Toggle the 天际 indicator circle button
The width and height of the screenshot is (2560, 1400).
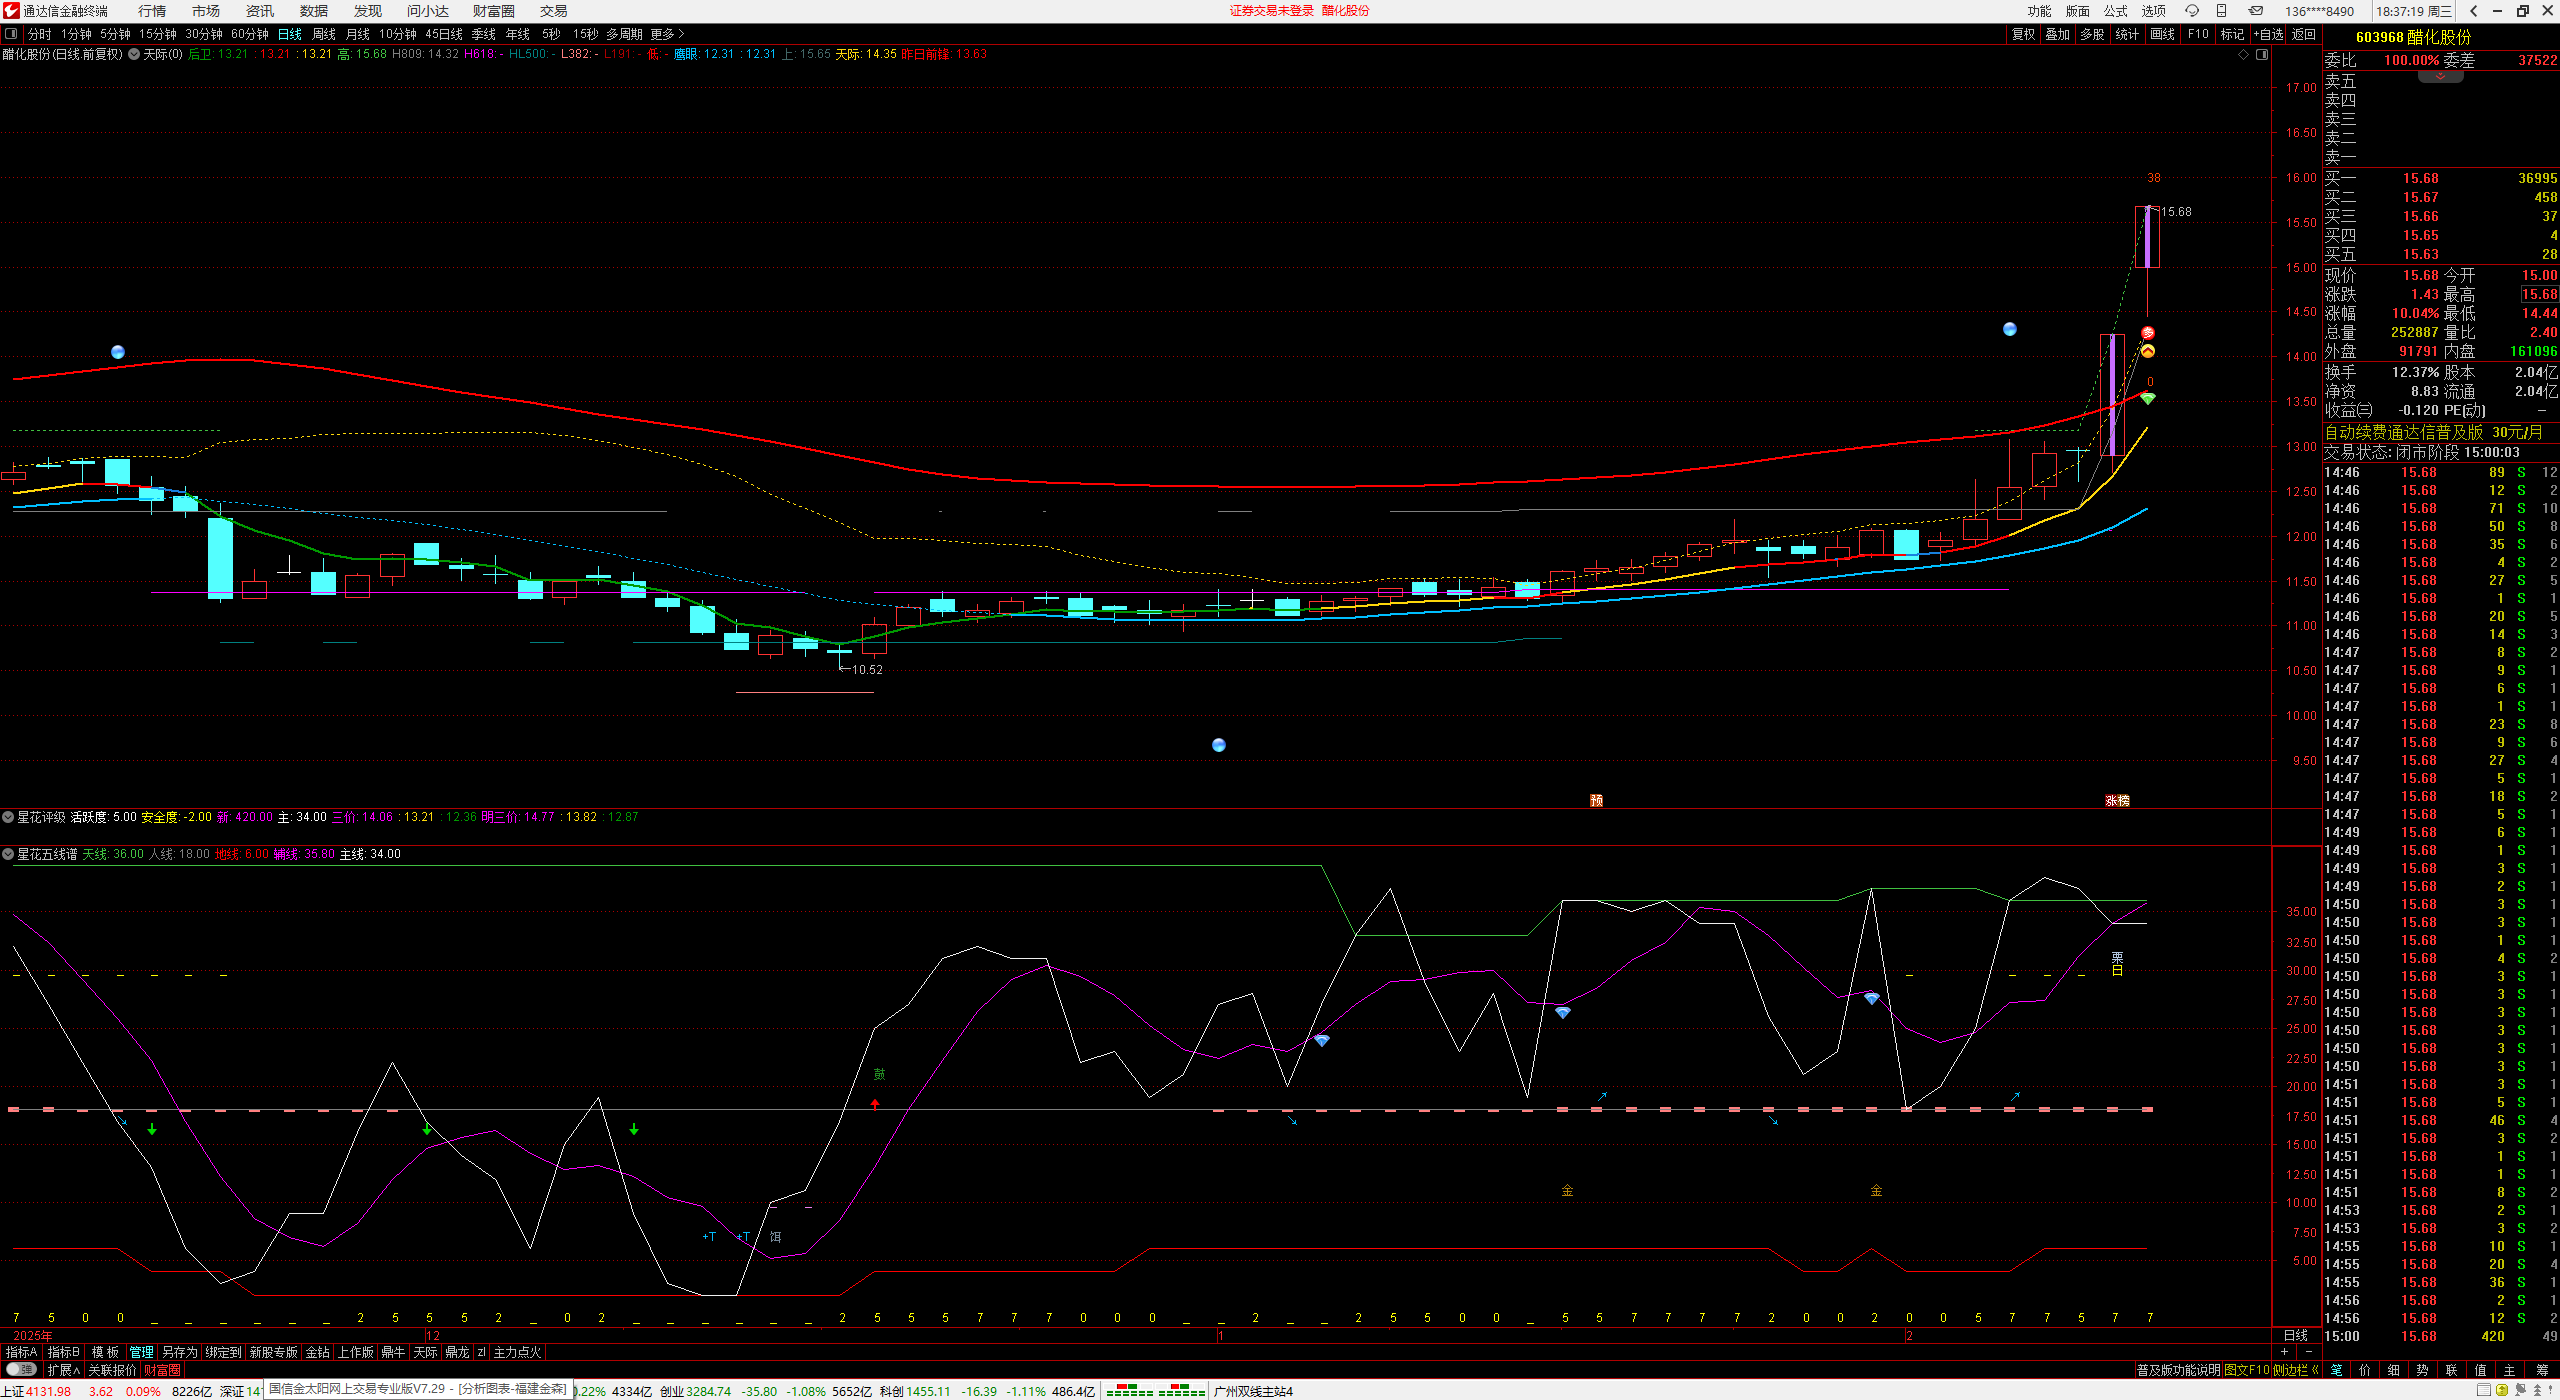[134, 54]
